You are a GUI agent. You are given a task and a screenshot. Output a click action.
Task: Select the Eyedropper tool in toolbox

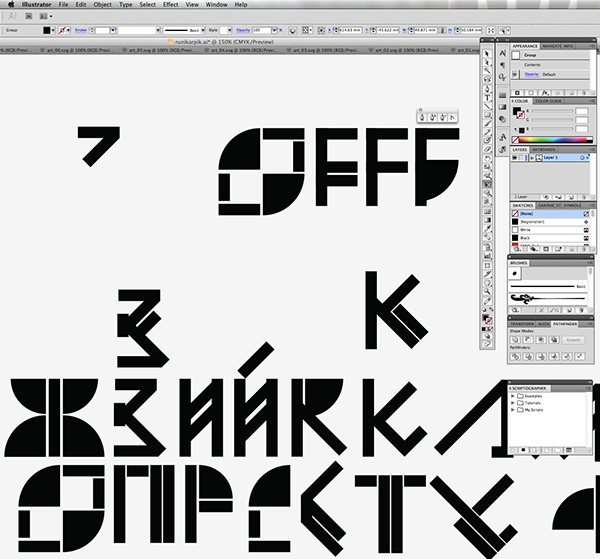point(487,228)
